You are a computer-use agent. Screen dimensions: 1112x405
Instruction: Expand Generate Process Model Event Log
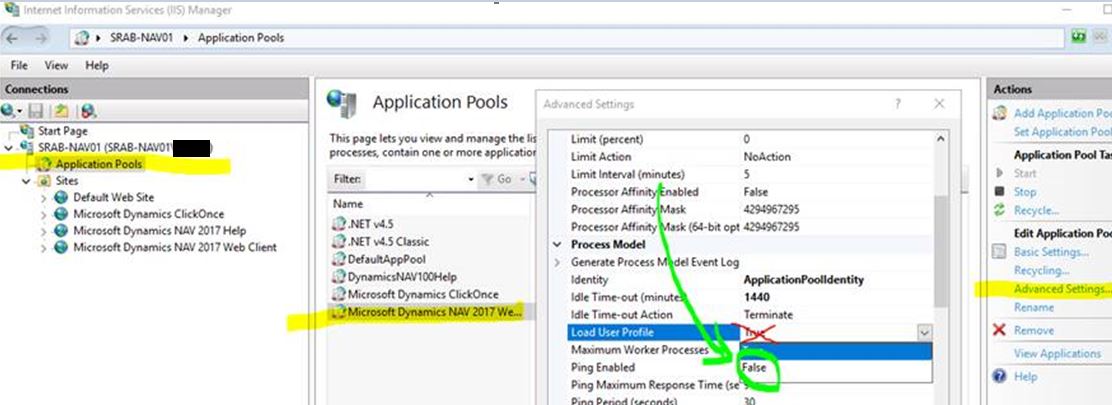(557, 262)
